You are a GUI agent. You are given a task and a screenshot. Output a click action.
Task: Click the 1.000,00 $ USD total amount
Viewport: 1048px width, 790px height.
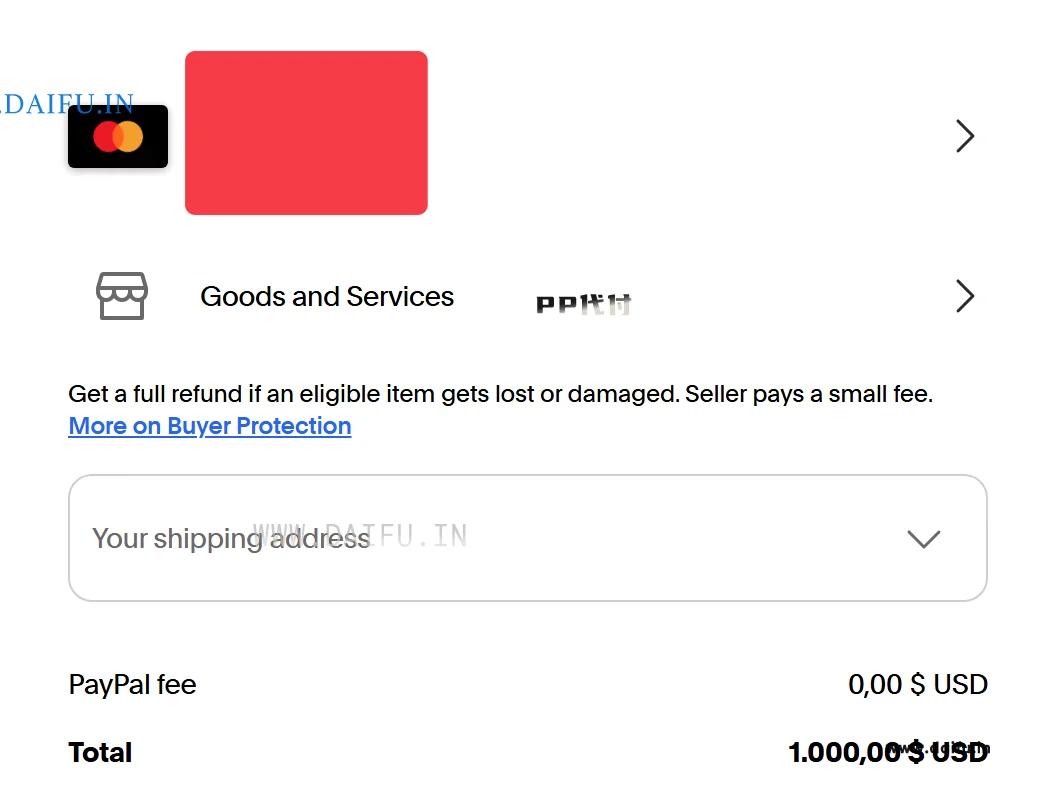click(x=888, y=753)
